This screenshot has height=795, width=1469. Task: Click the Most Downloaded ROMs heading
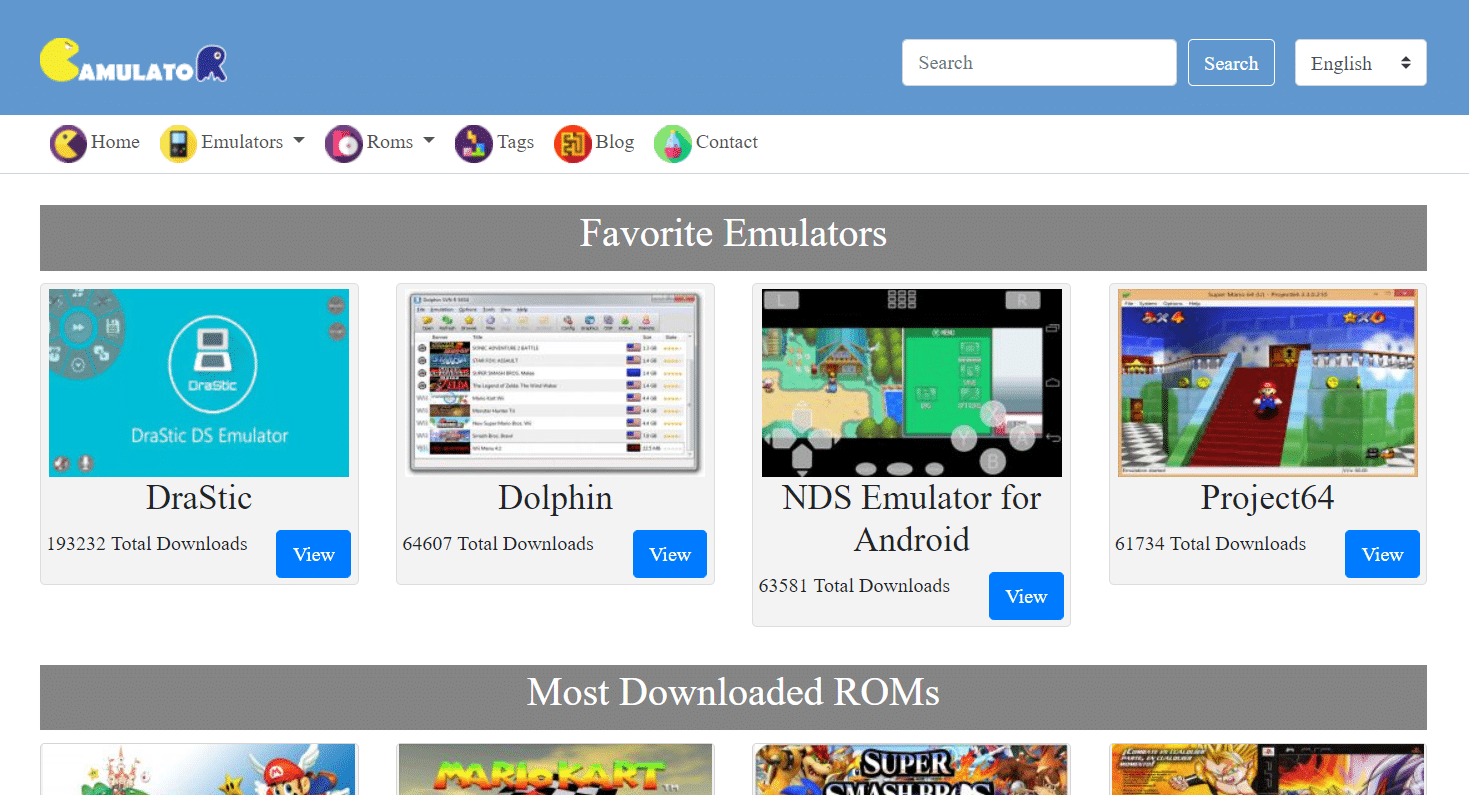click(733, 692)
